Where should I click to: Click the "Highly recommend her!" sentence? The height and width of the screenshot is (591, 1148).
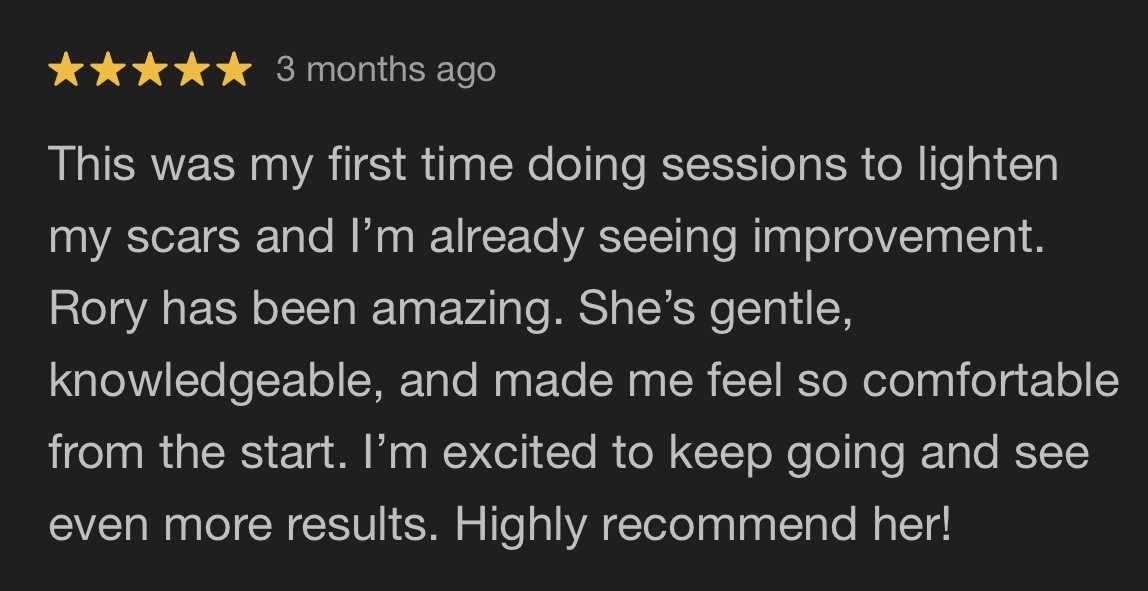[x=702, y=525]
